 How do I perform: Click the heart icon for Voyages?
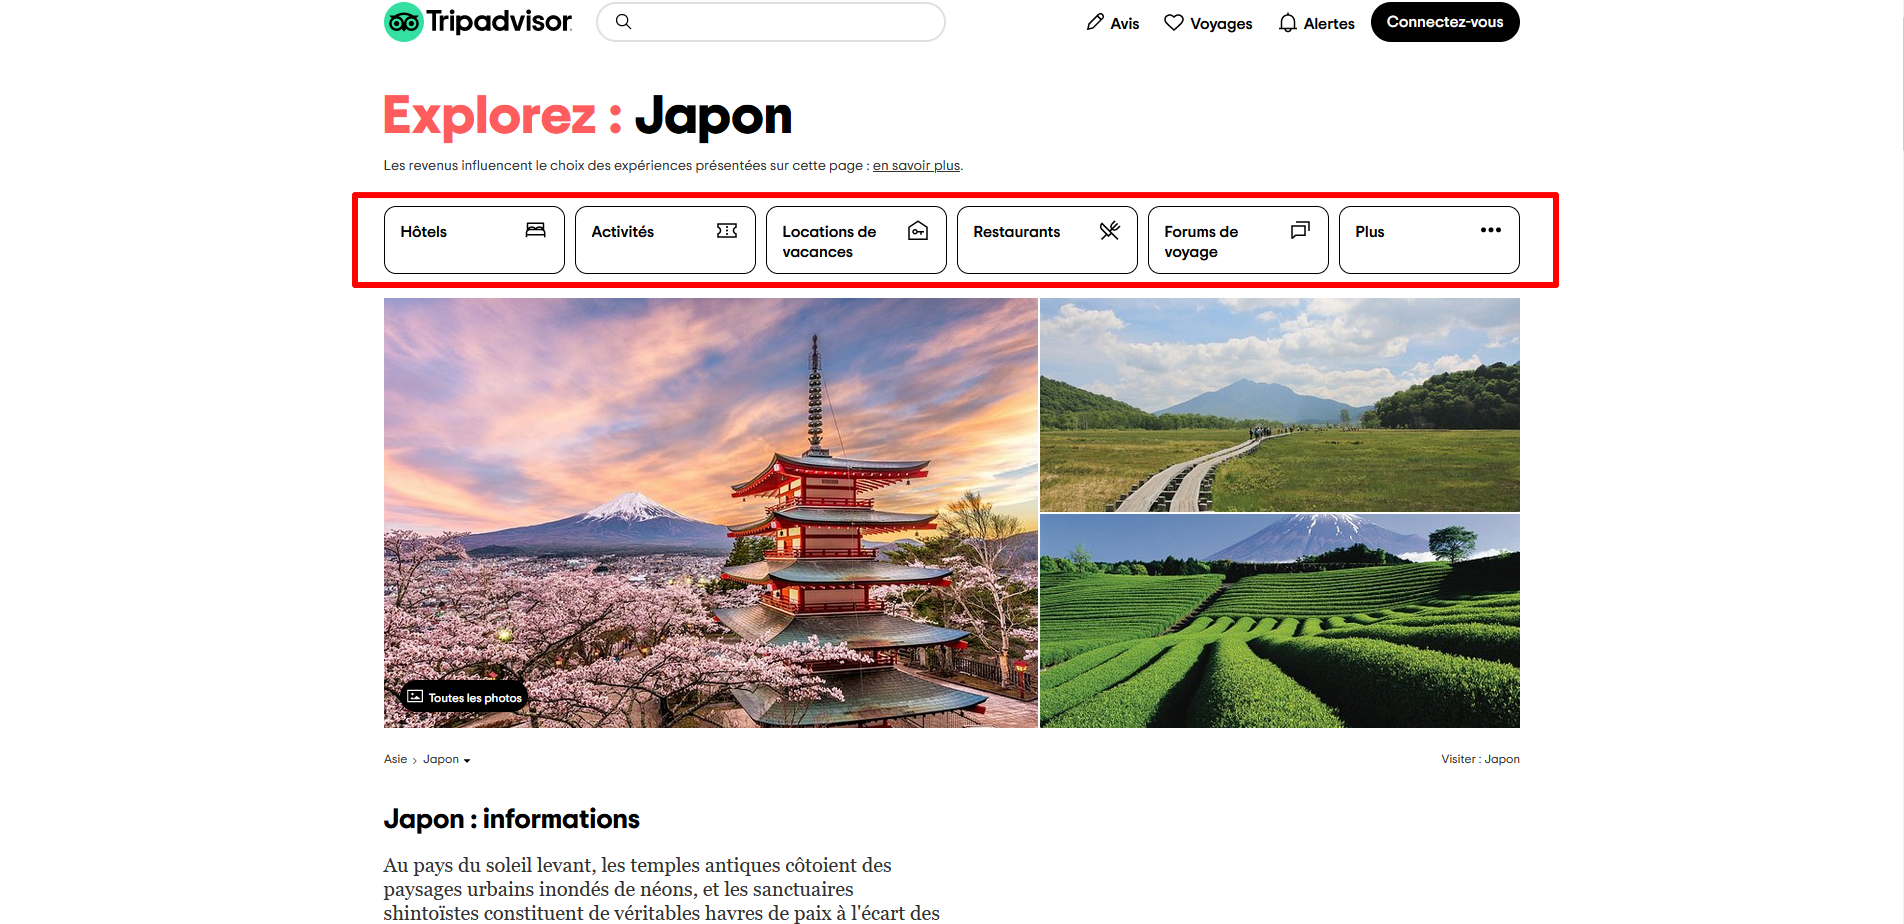(1174, 22)
